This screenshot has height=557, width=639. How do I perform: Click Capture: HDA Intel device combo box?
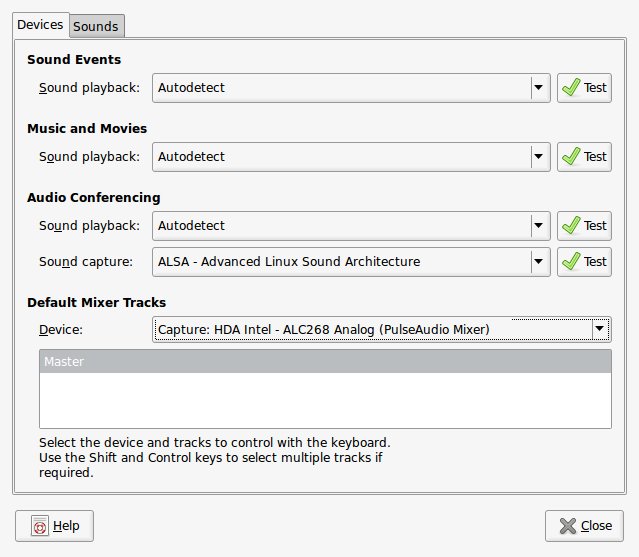point(382,329)
